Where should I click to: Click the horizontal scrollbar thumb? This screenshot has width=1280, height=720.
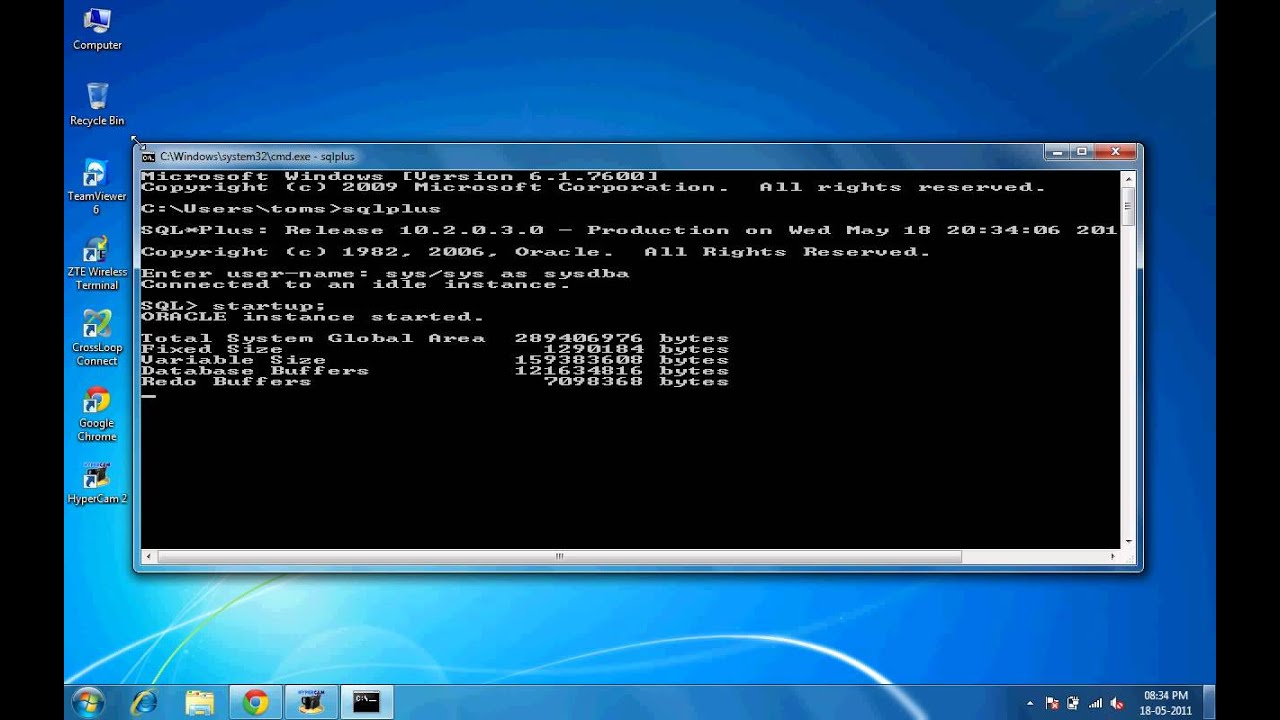559,556
